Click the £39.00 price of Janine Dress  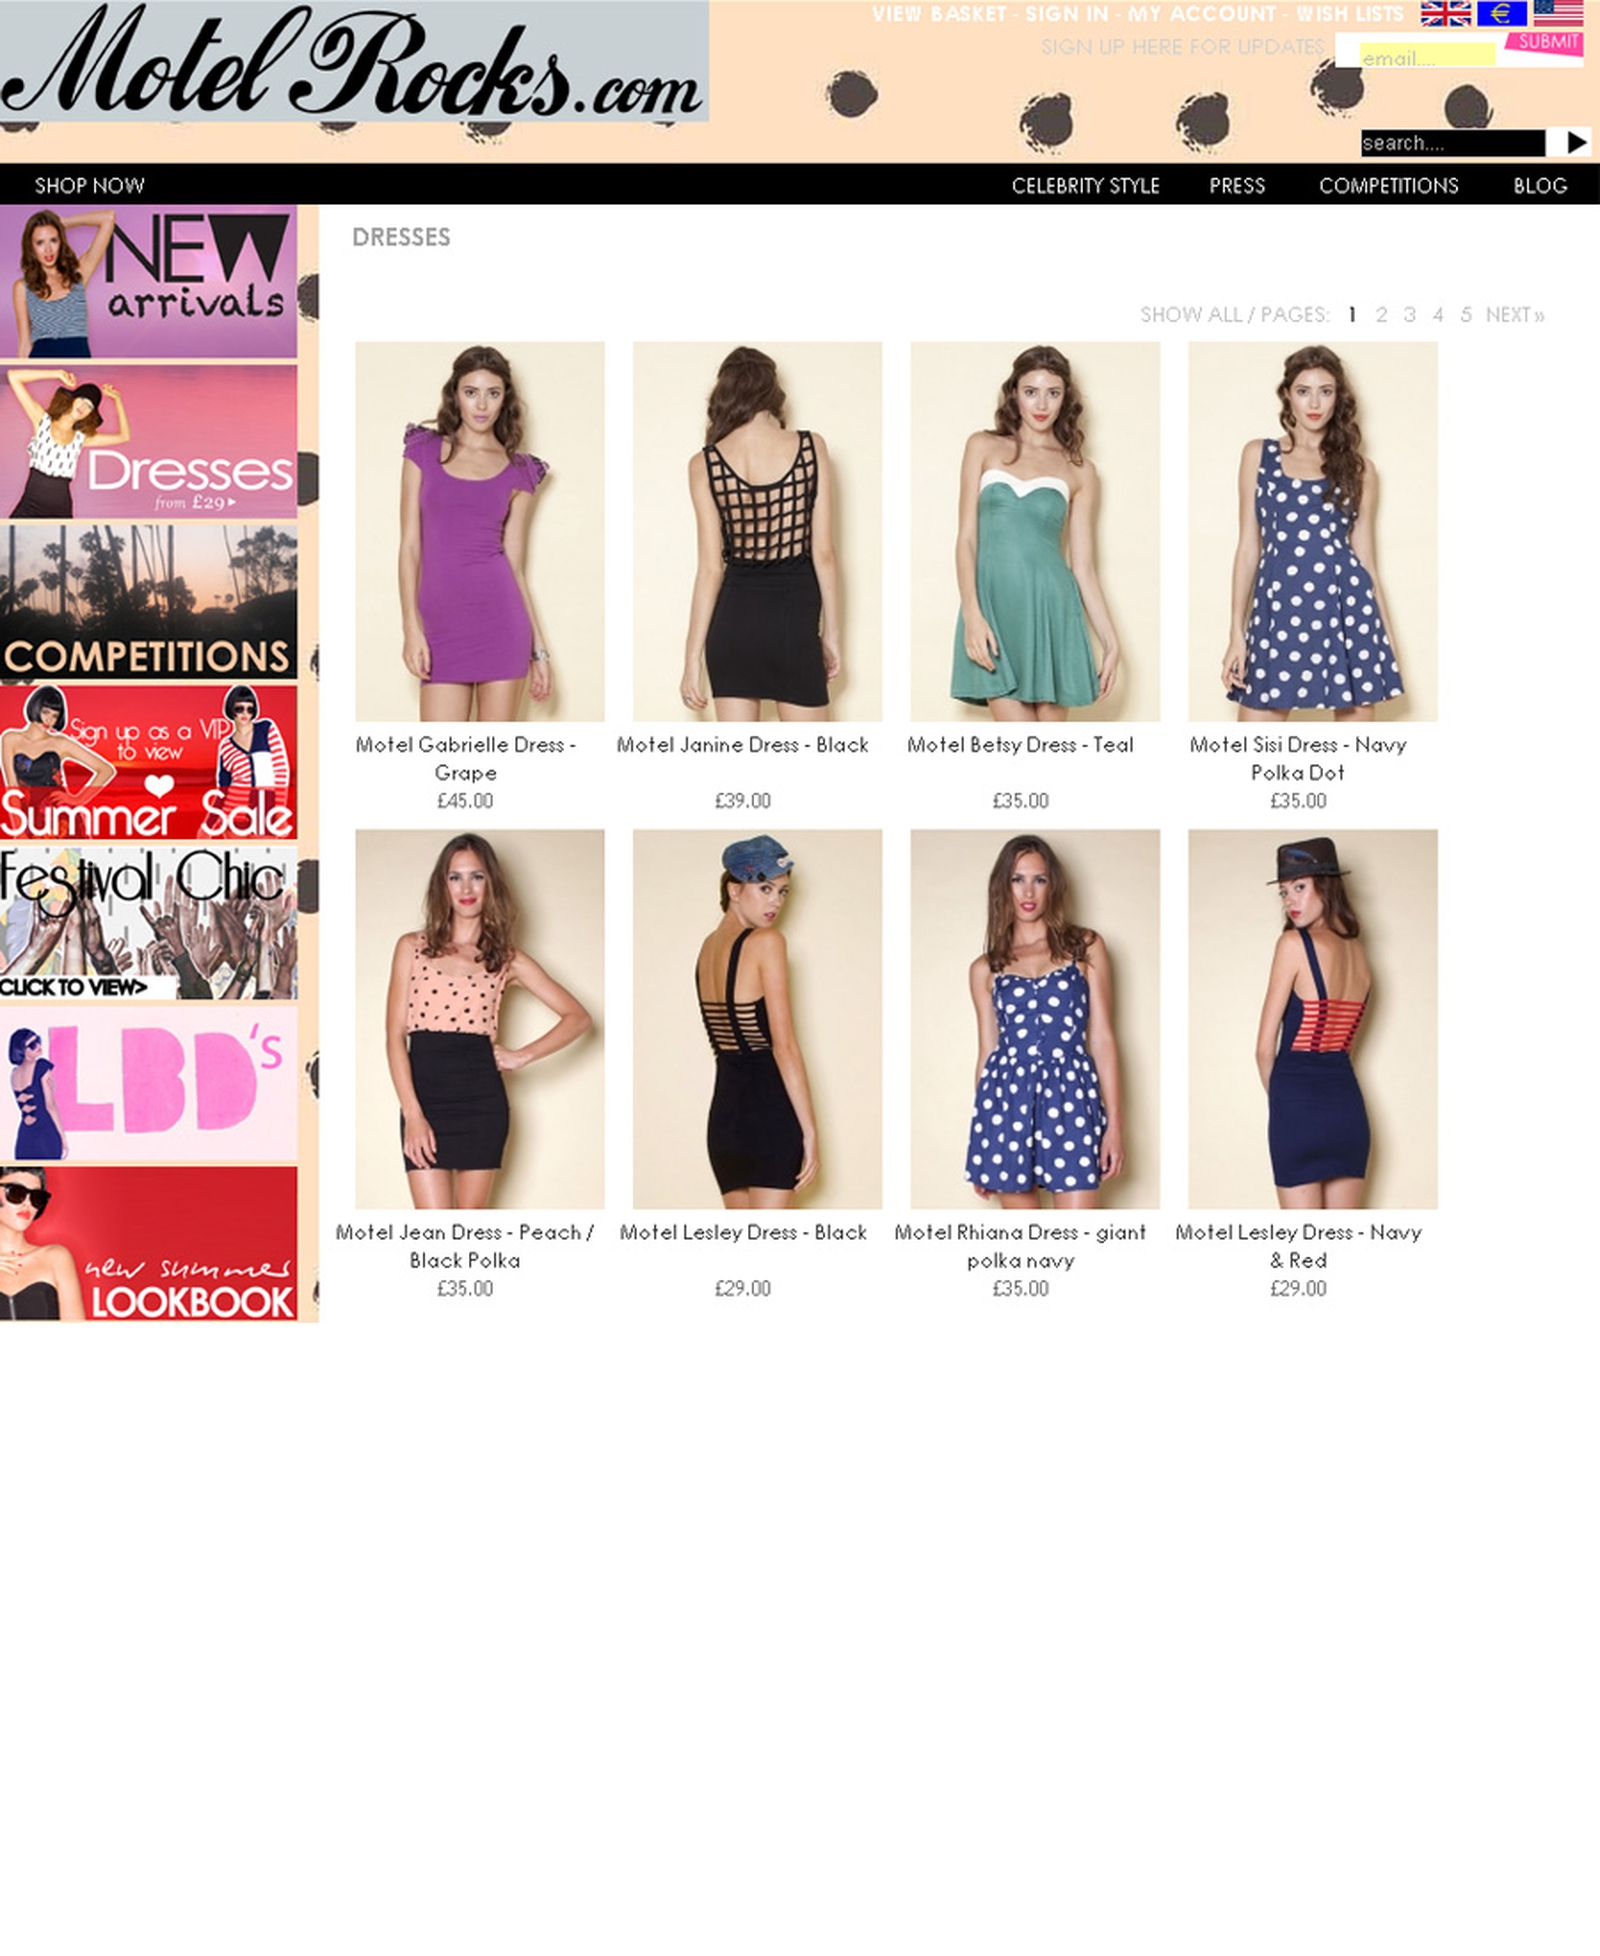(742, 801)
